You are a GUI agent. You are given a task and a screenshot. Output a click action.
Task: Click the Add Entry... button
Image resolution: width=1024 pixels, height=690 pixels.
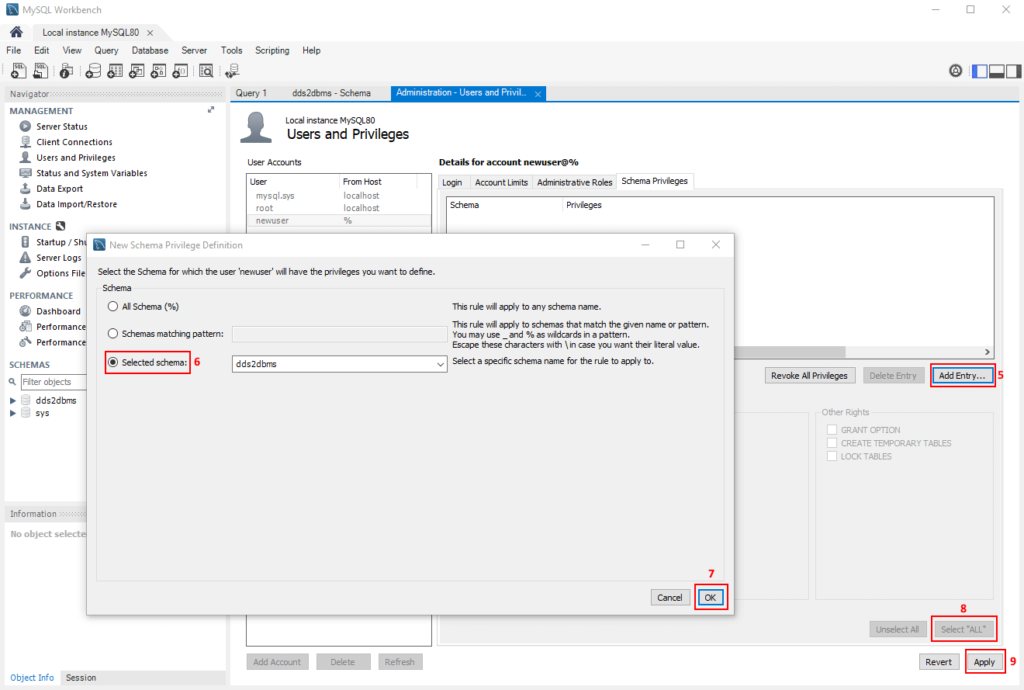[962, 375]
